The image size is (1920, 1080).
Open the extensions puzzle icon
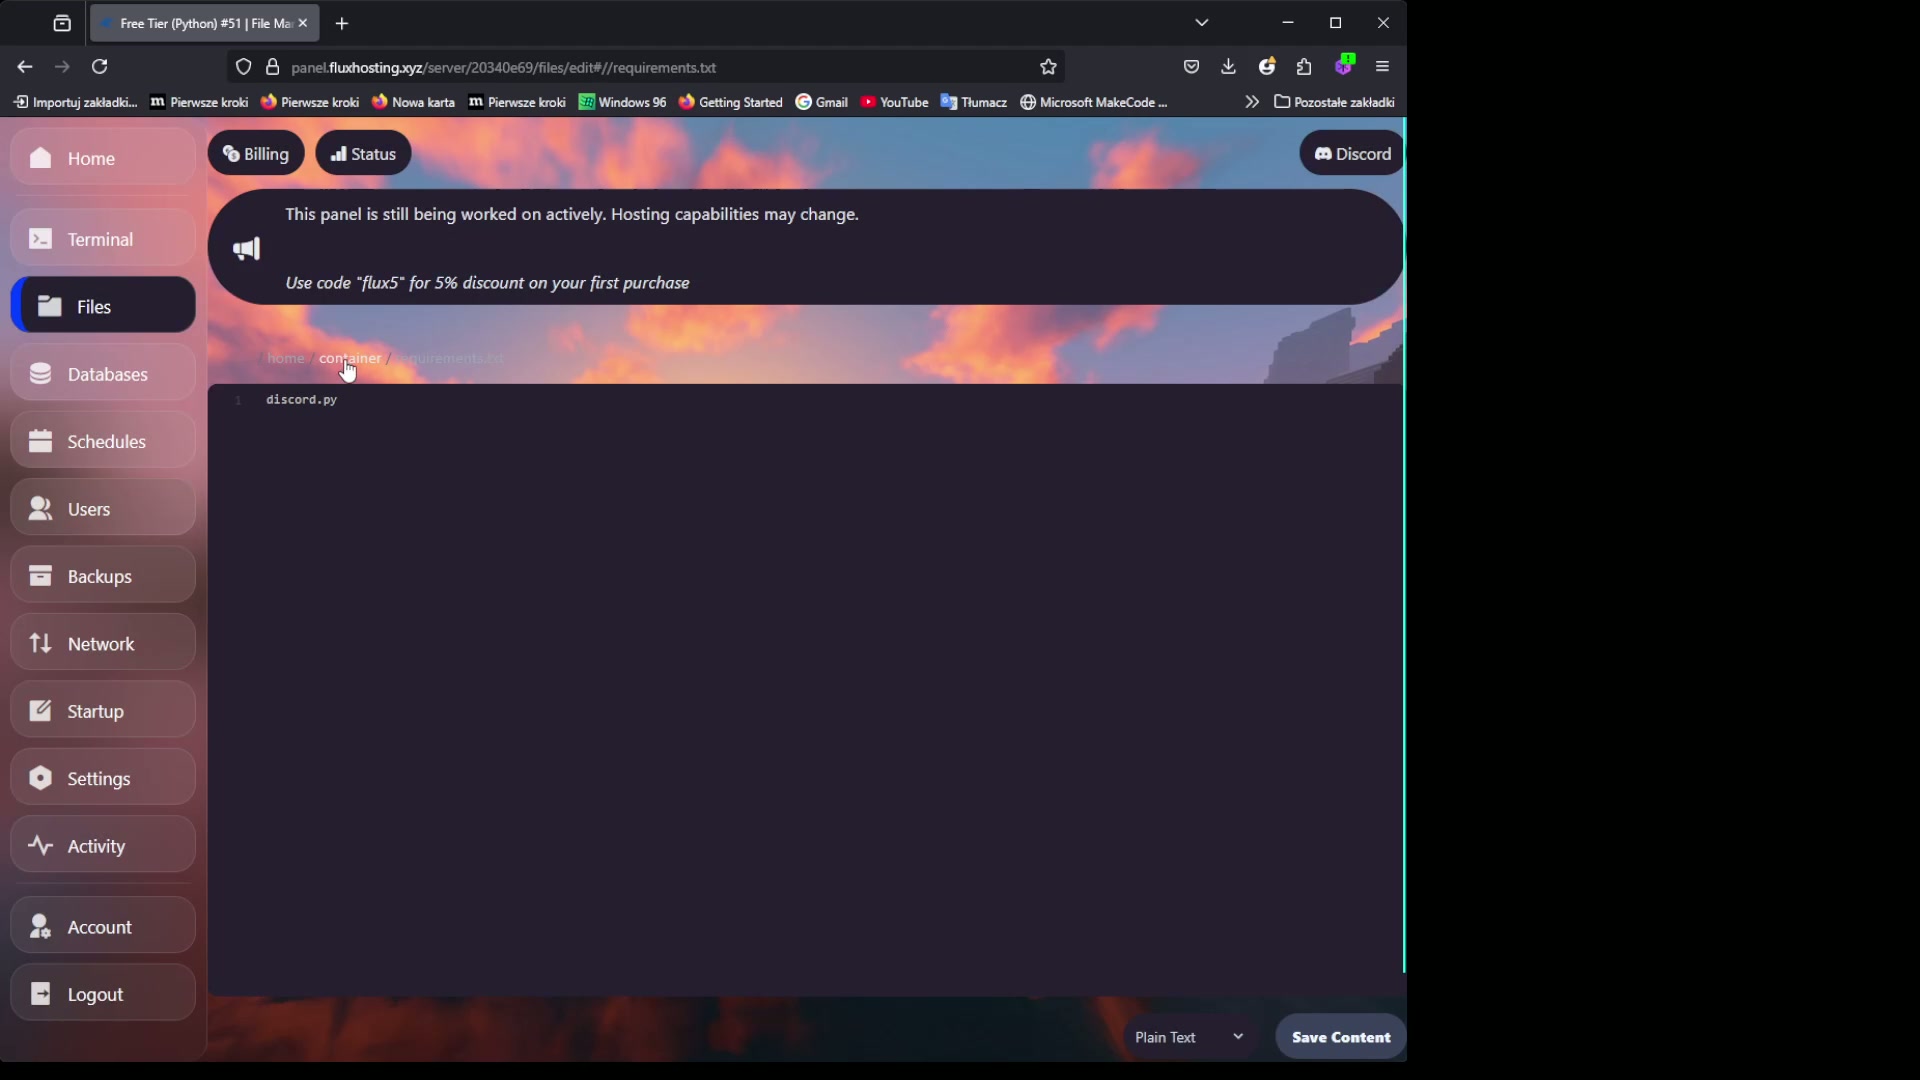tap(1304, 67)
